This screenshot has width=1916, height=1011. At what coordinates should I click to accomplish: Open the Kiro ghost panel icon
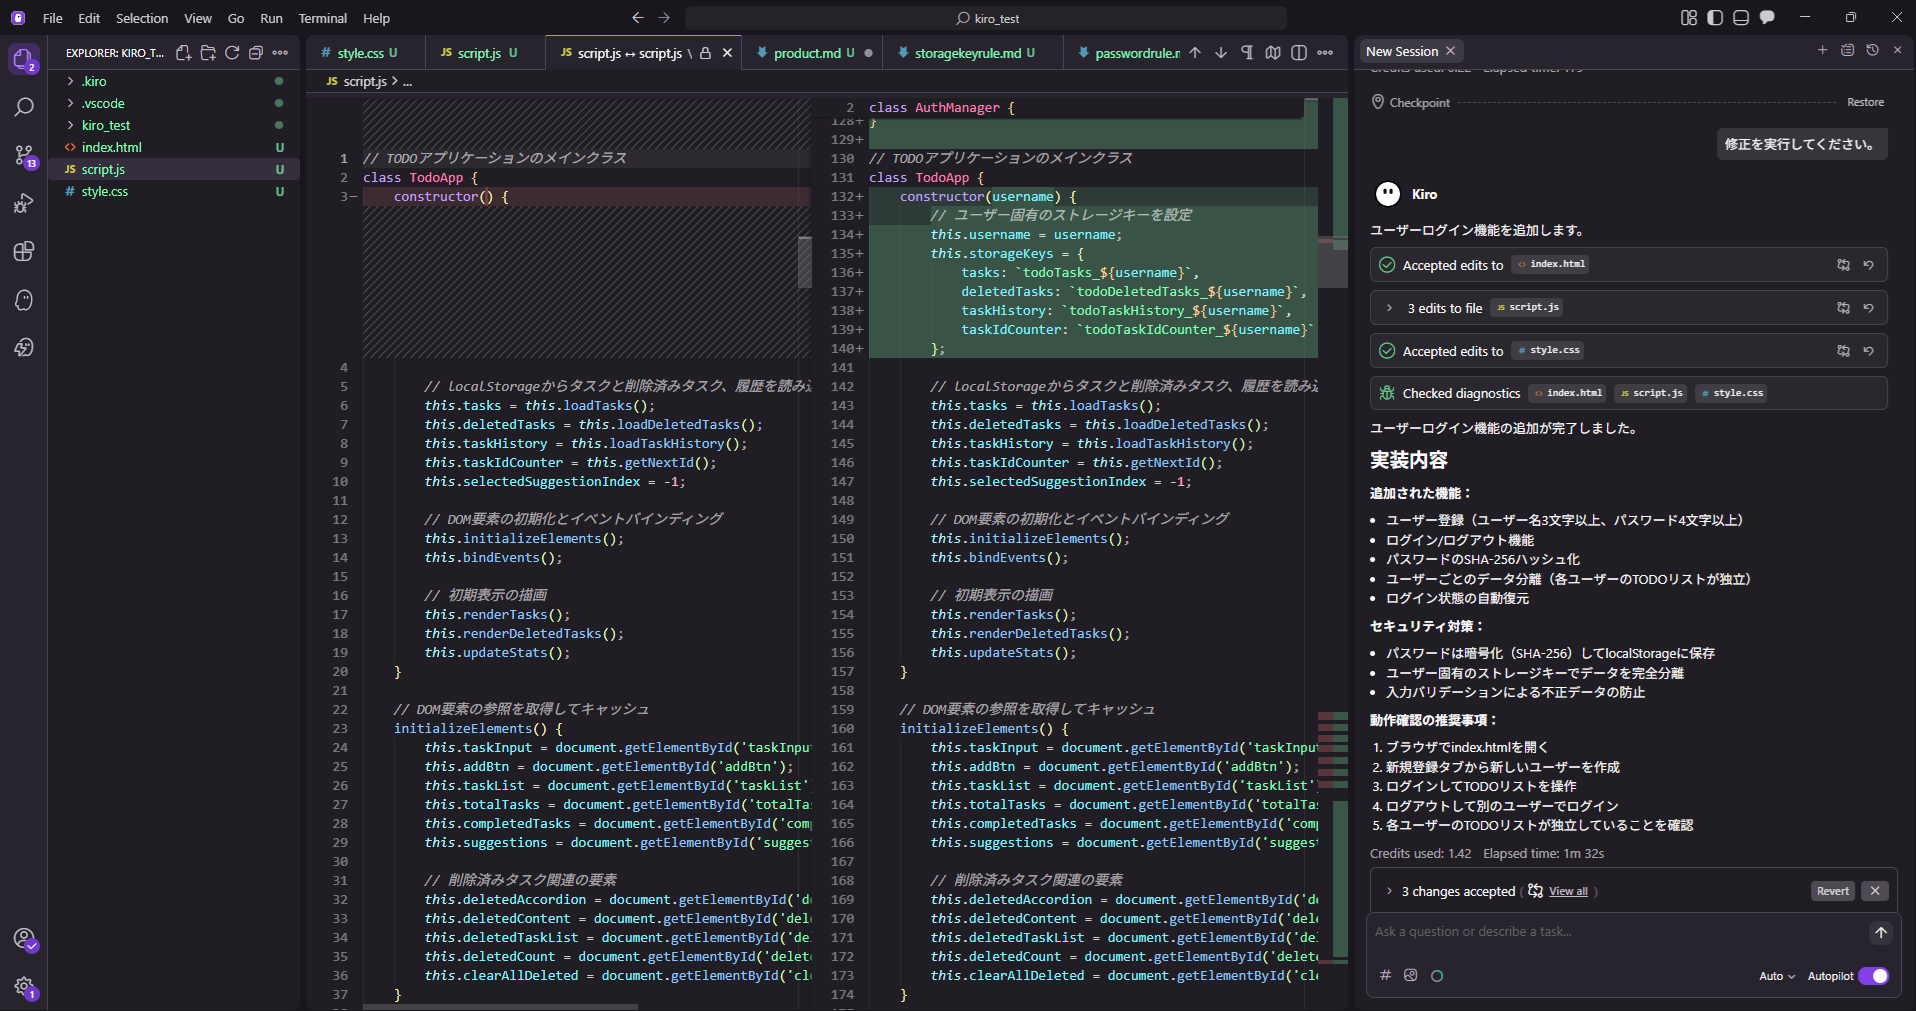pyautogui.click(x=24, y=300)
